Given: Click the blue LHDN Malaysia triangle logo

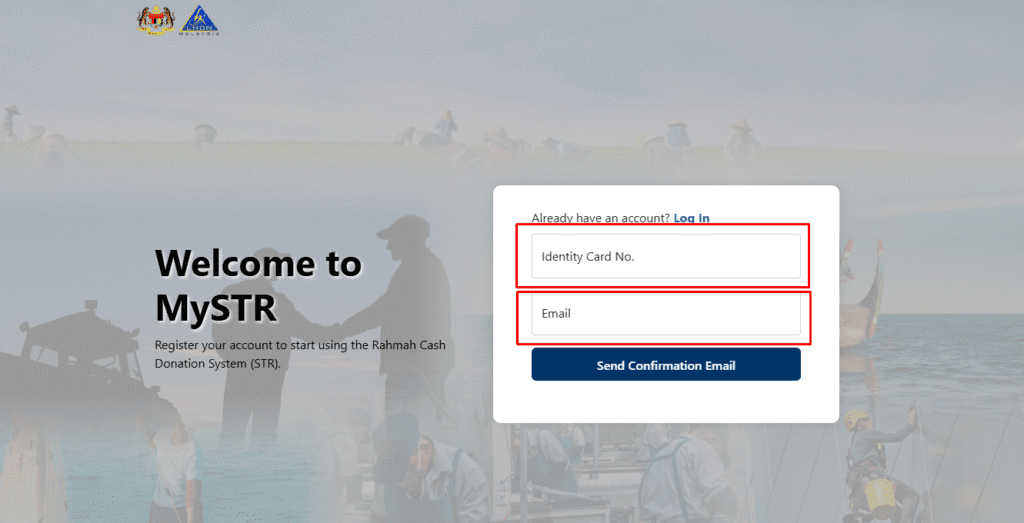Looking at the screenshot, I should coord(199,20).
